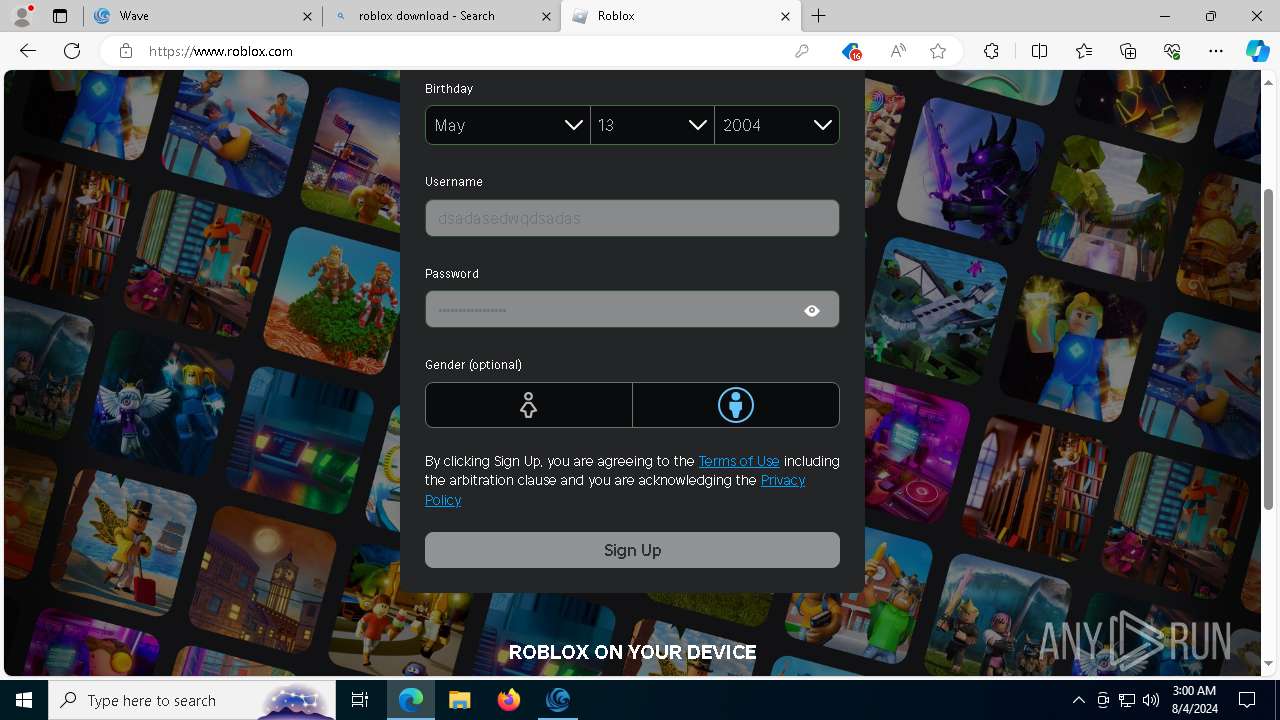Refresh the Roblox page

(72, 51)
